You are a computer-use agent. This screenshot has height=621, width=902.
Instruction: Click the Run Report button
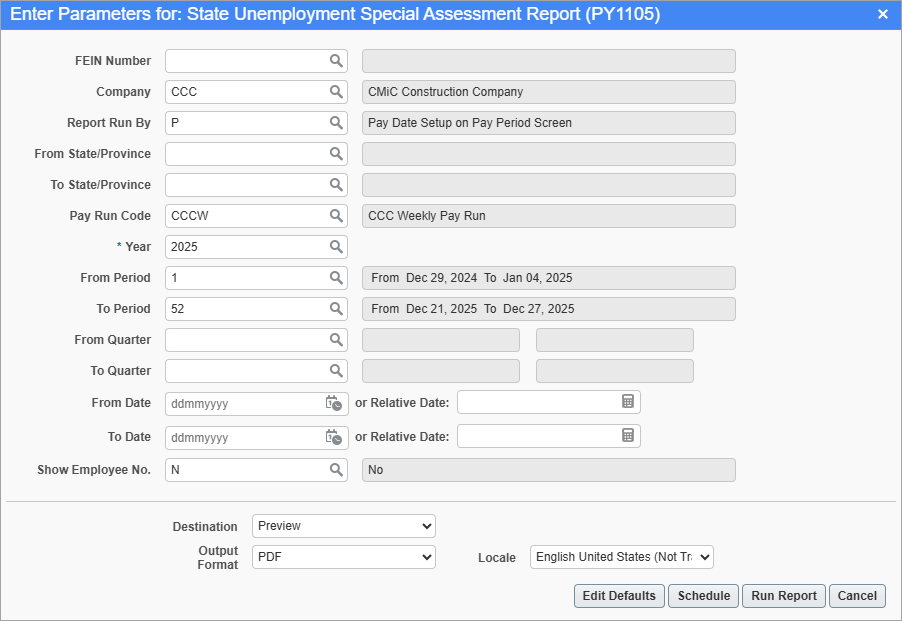(783, 595)
